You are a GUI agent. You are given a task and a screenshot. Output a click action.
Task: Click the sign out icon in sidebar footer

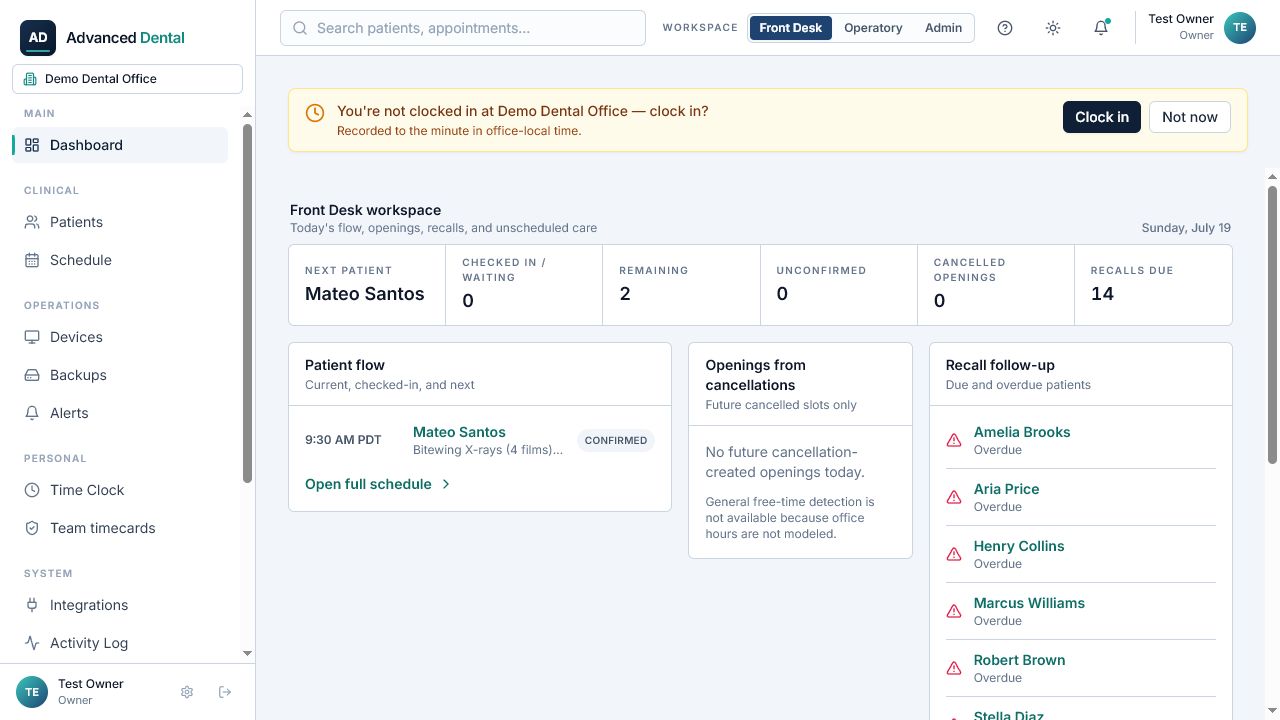(225, 692)
